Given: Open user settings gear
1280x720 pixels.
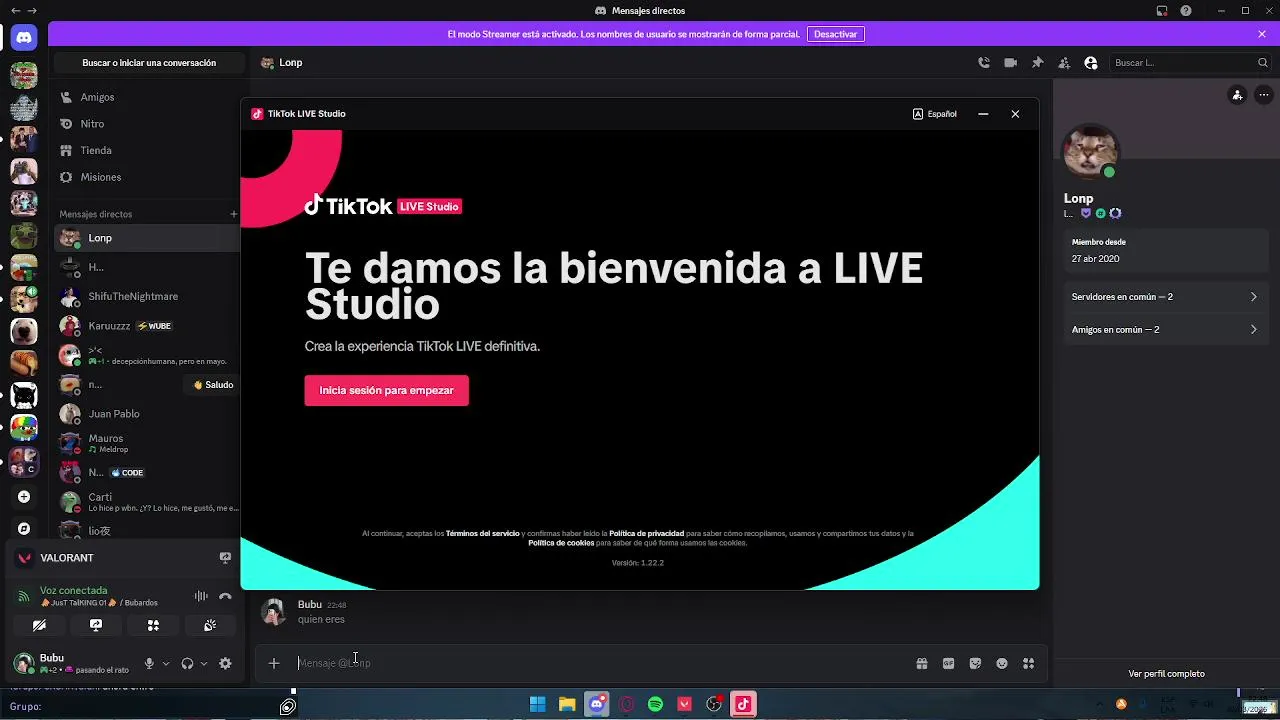Looking at the screenshot, I should pyautogui.click(x=225, y=663).
